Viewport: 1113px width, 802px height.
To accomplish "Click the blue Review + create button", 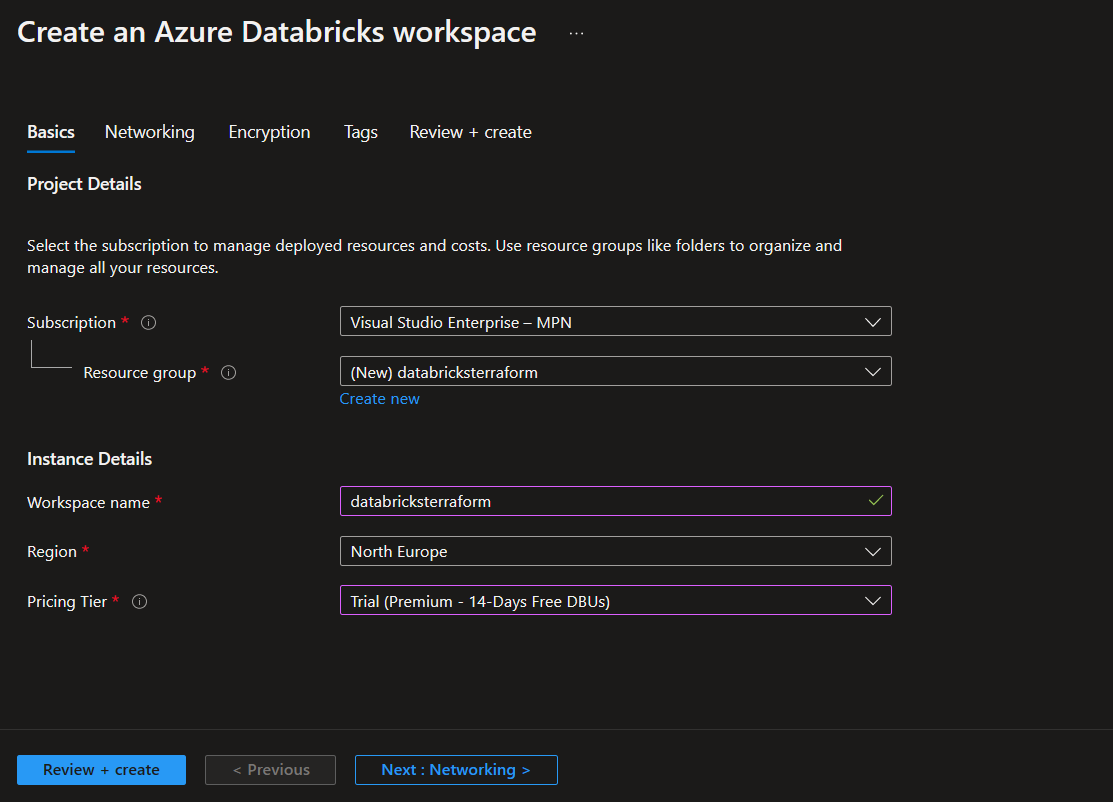I will (102, 770).
